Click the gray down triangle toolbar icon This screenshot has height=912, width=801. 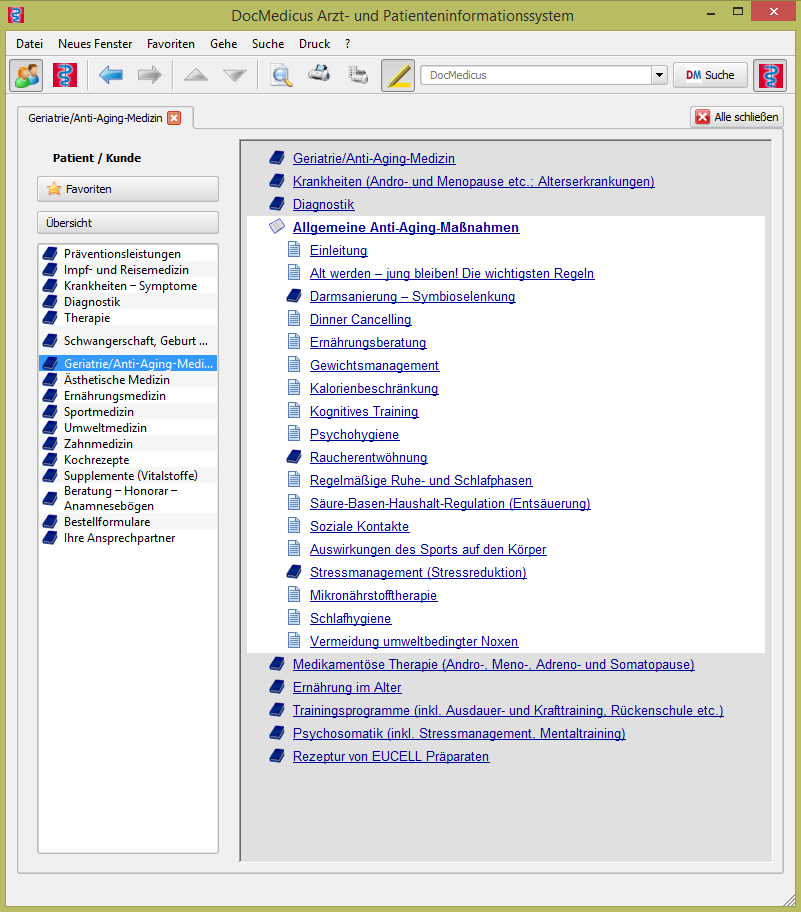(235, 75)
